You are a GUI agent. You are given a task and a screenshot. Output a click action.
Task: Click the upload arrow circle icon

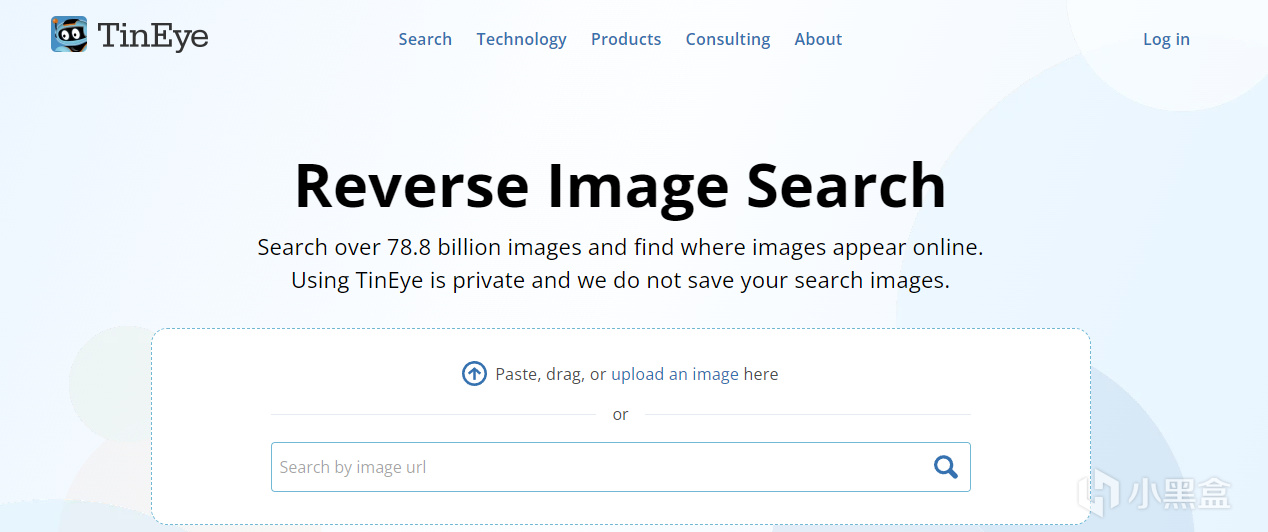[474, 374]
